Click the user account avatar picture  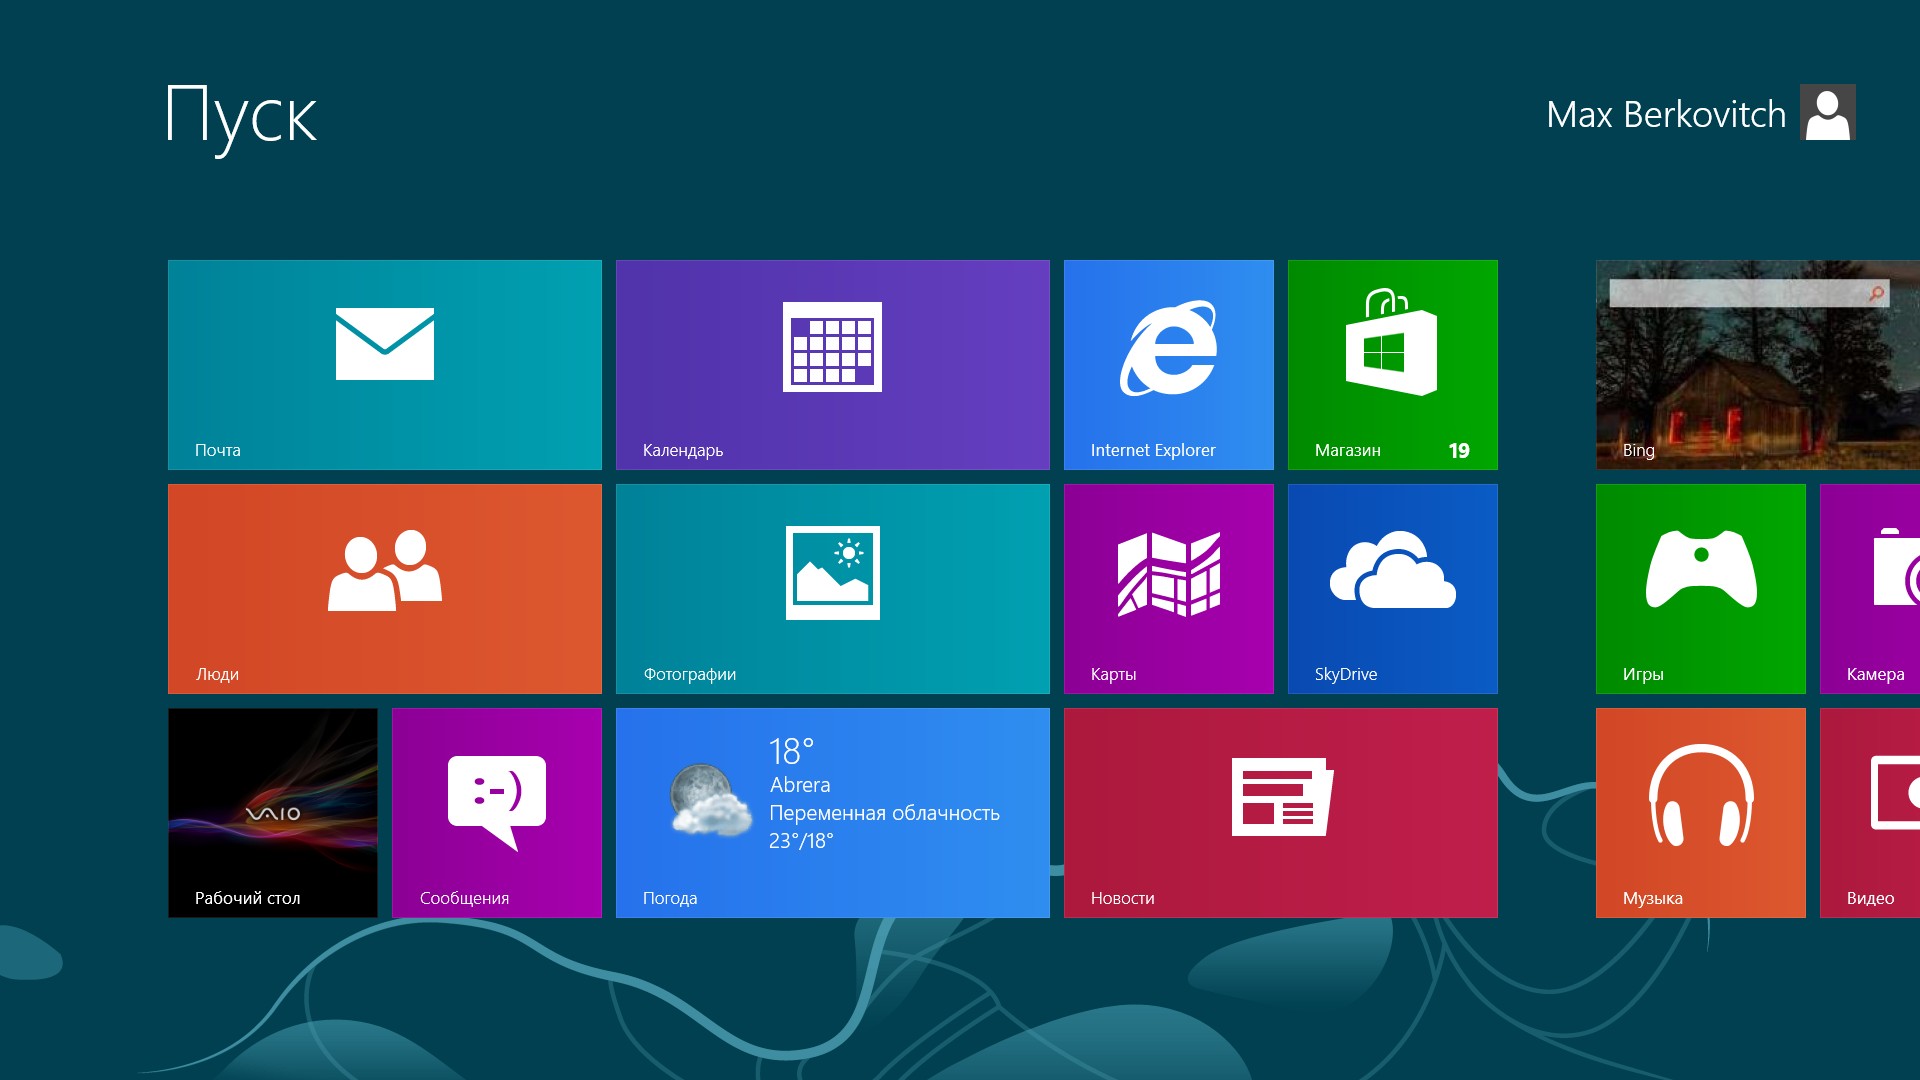pos(1827,113)
